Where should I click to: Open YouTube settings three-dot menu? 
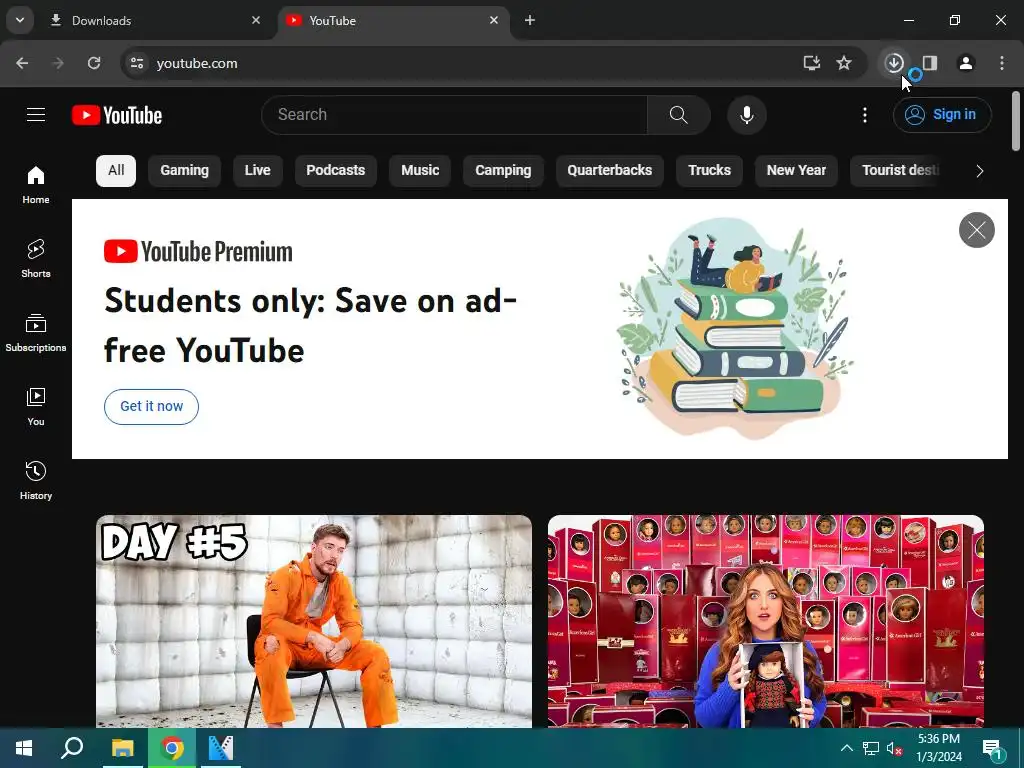coord(865,115)
